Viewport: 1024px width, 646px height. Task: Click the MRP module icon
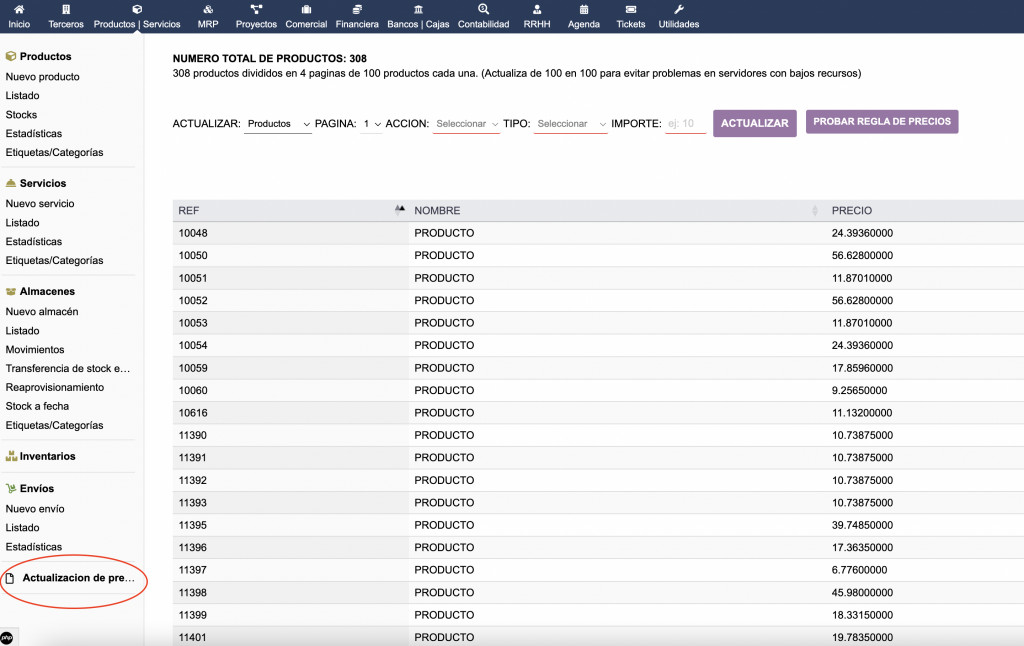[208, 9]
